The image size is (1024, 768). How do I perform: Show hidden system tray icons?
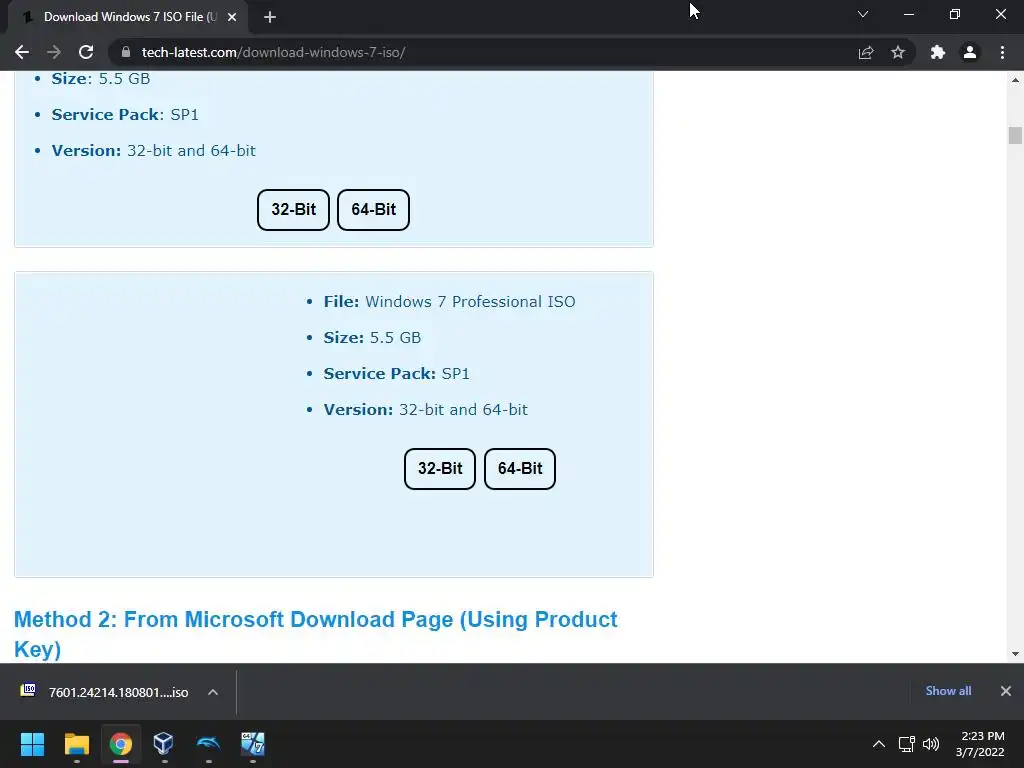(x=879, y=744)
